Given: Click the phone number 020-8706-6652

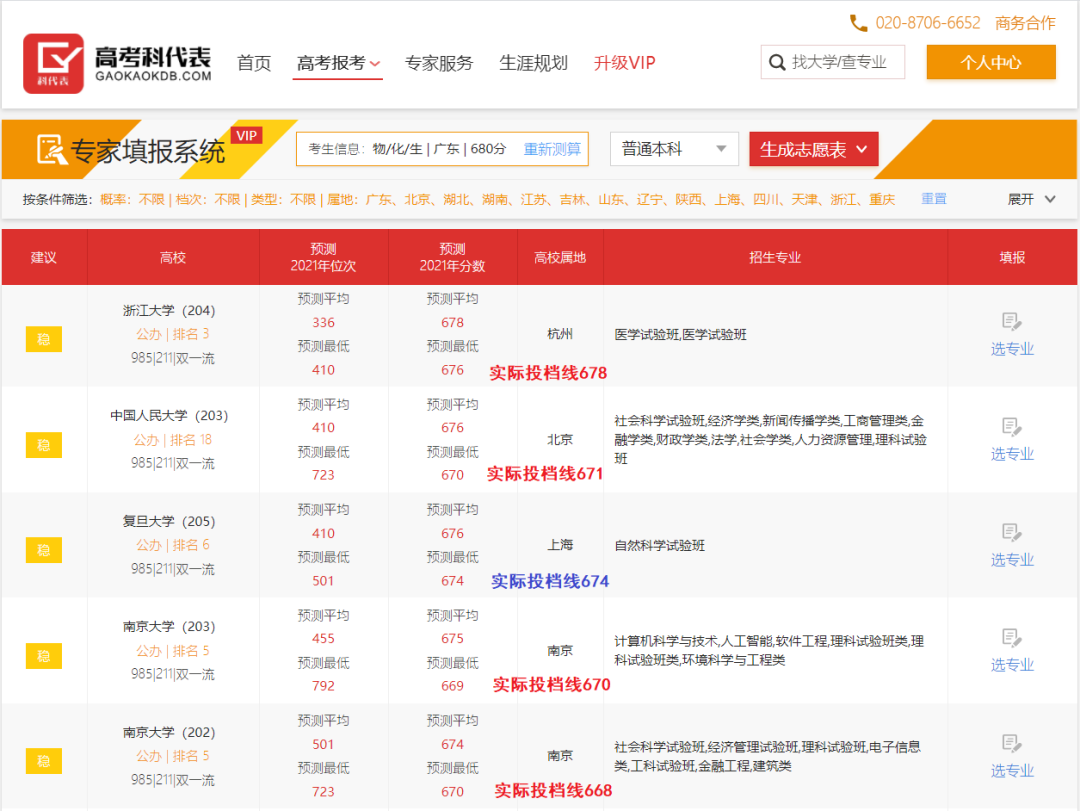Looking at the screenshot, I should coord(927,23).
